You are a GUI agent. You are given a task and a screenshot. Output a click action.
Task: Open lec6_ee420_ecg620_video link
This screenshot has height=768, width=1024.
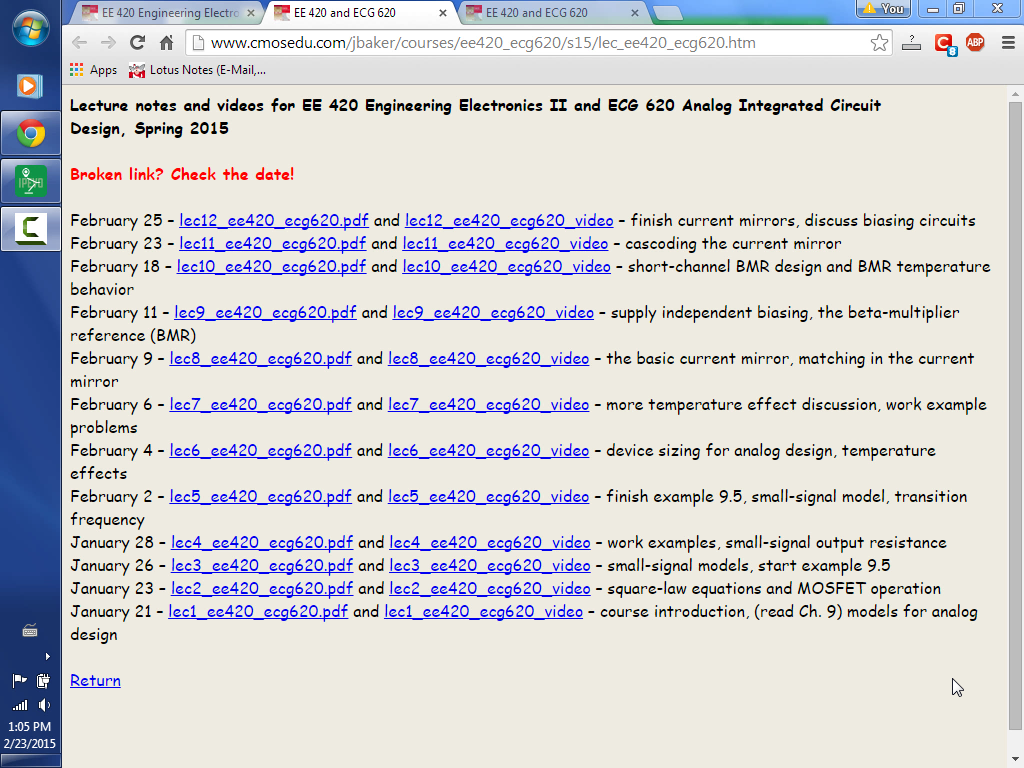[x=488, y=451]
